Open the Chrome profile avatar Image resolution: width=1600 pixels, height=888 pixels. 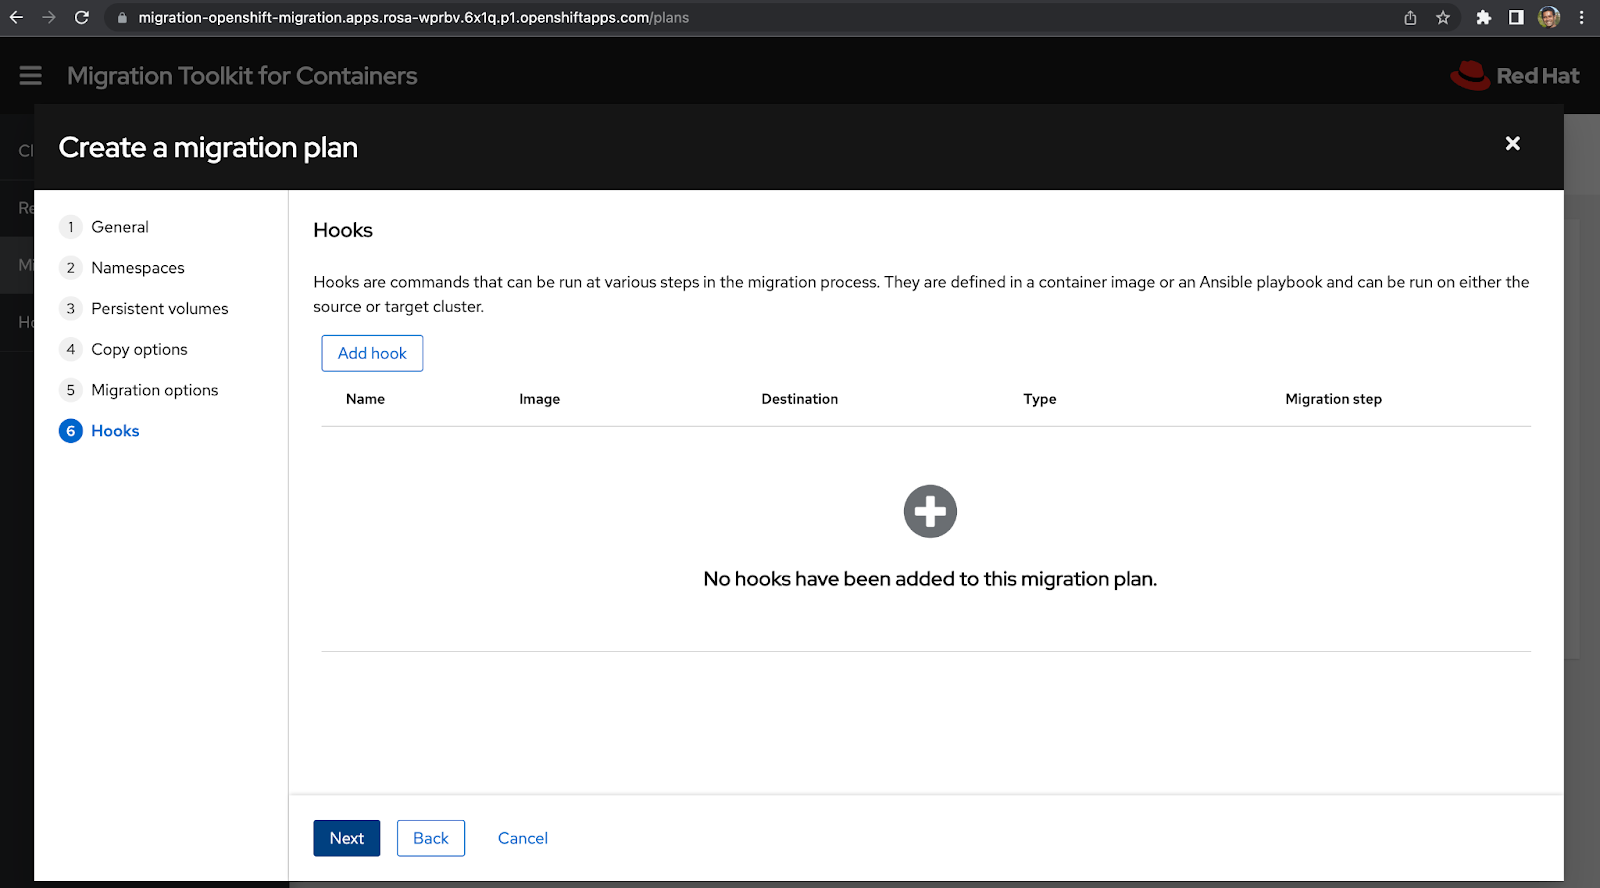[1549, 18]
